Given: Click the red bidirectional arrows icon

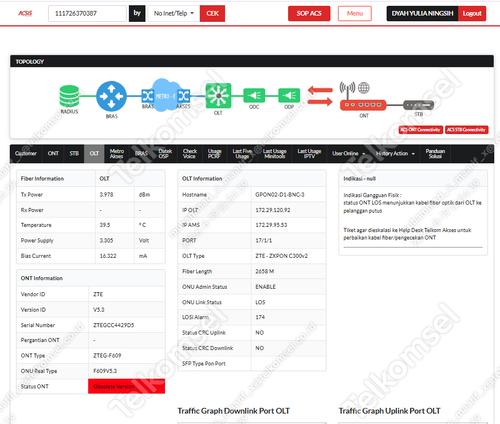Looking at the screenshot, I should click(320, 96).
